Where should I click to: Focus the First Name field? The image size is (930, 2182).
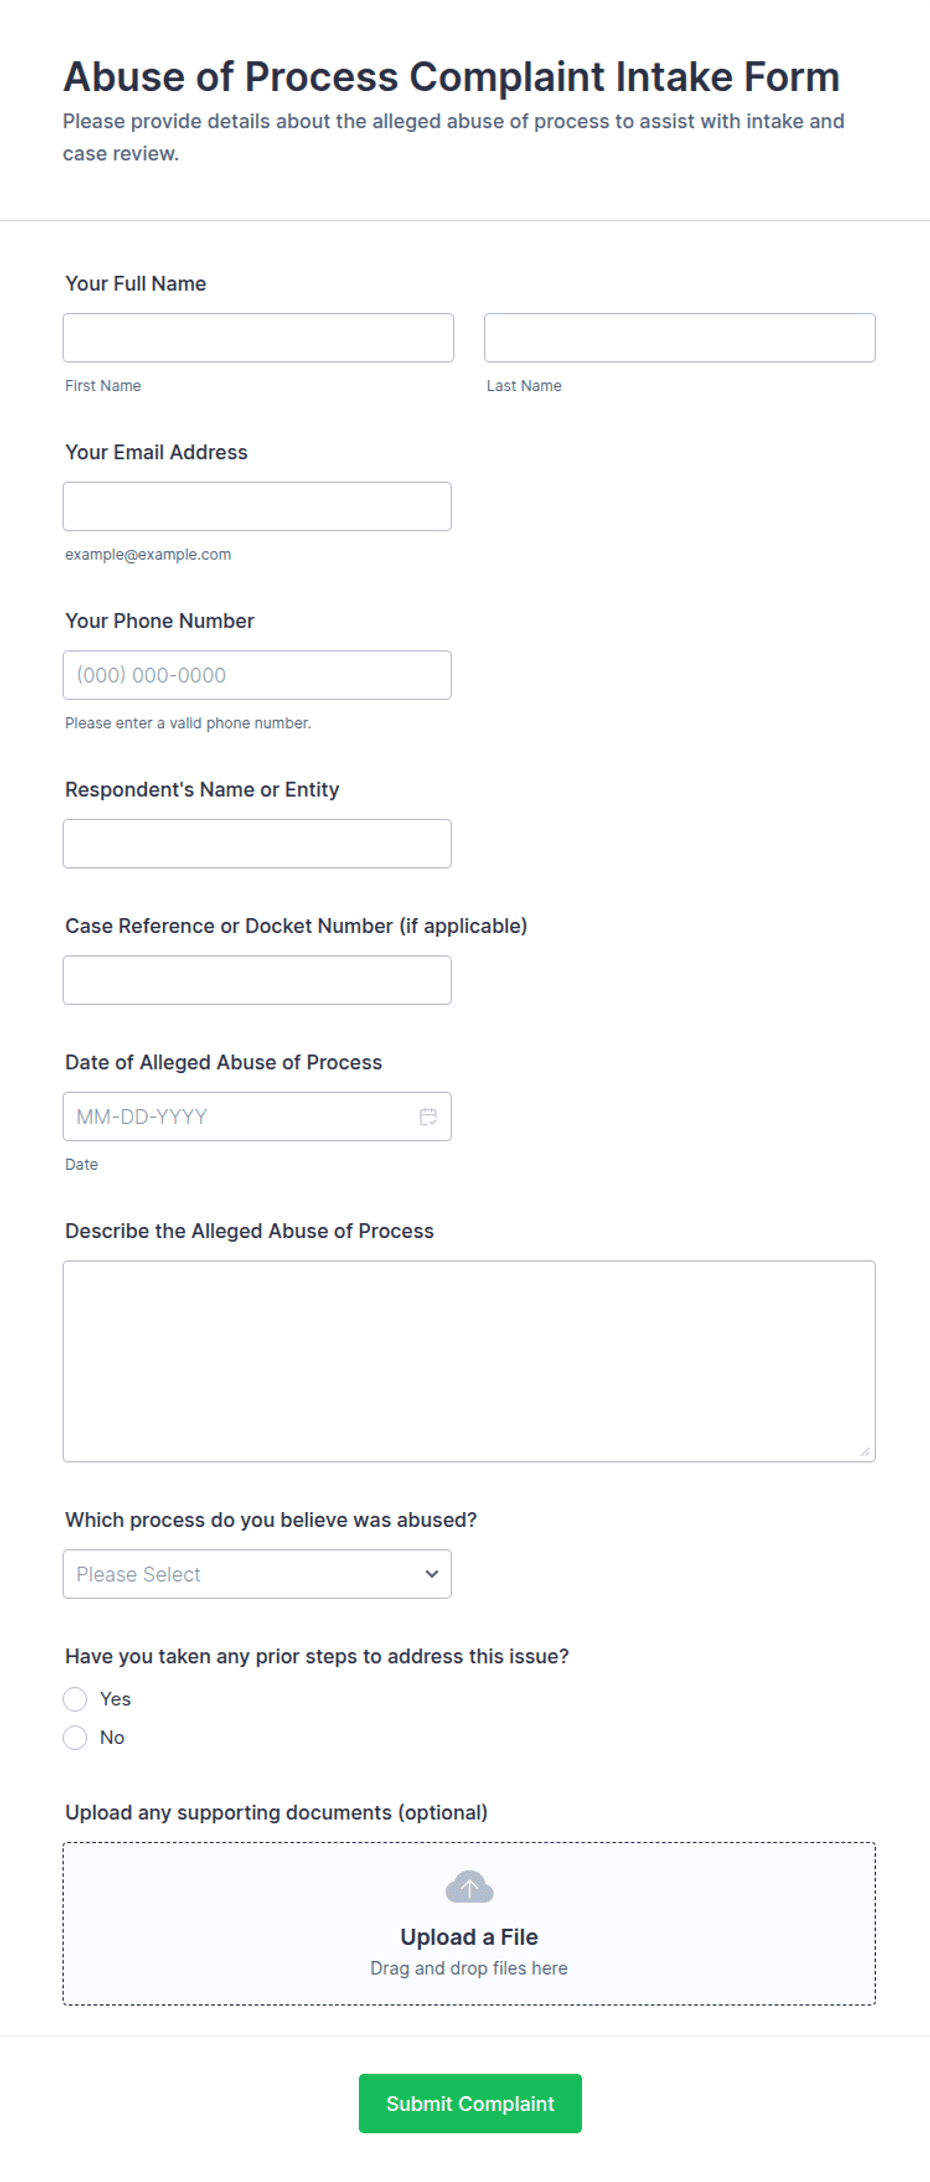pos(258,338)
